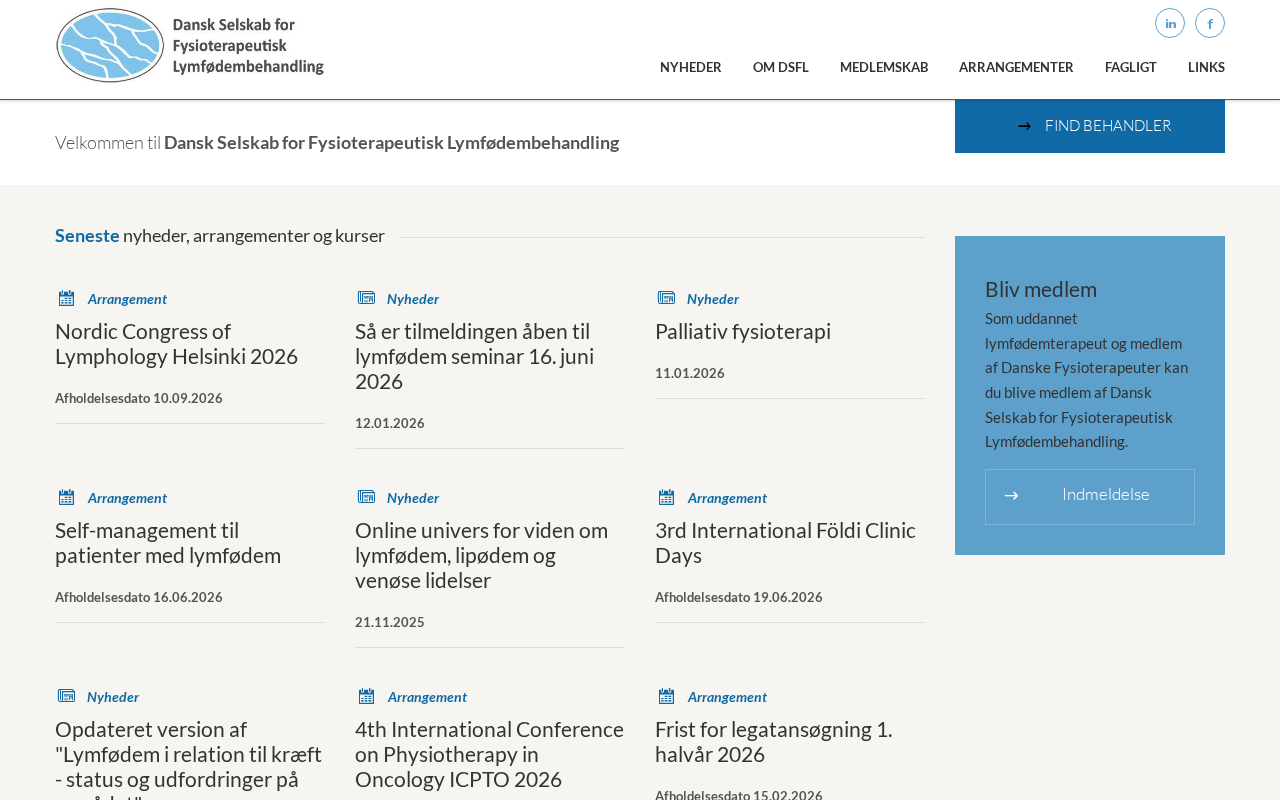The height and width of the screenshot is (800, 1280).
Task: Click newspaper icon above Palliativ fysioterapi
Action: tap(667, 298)
